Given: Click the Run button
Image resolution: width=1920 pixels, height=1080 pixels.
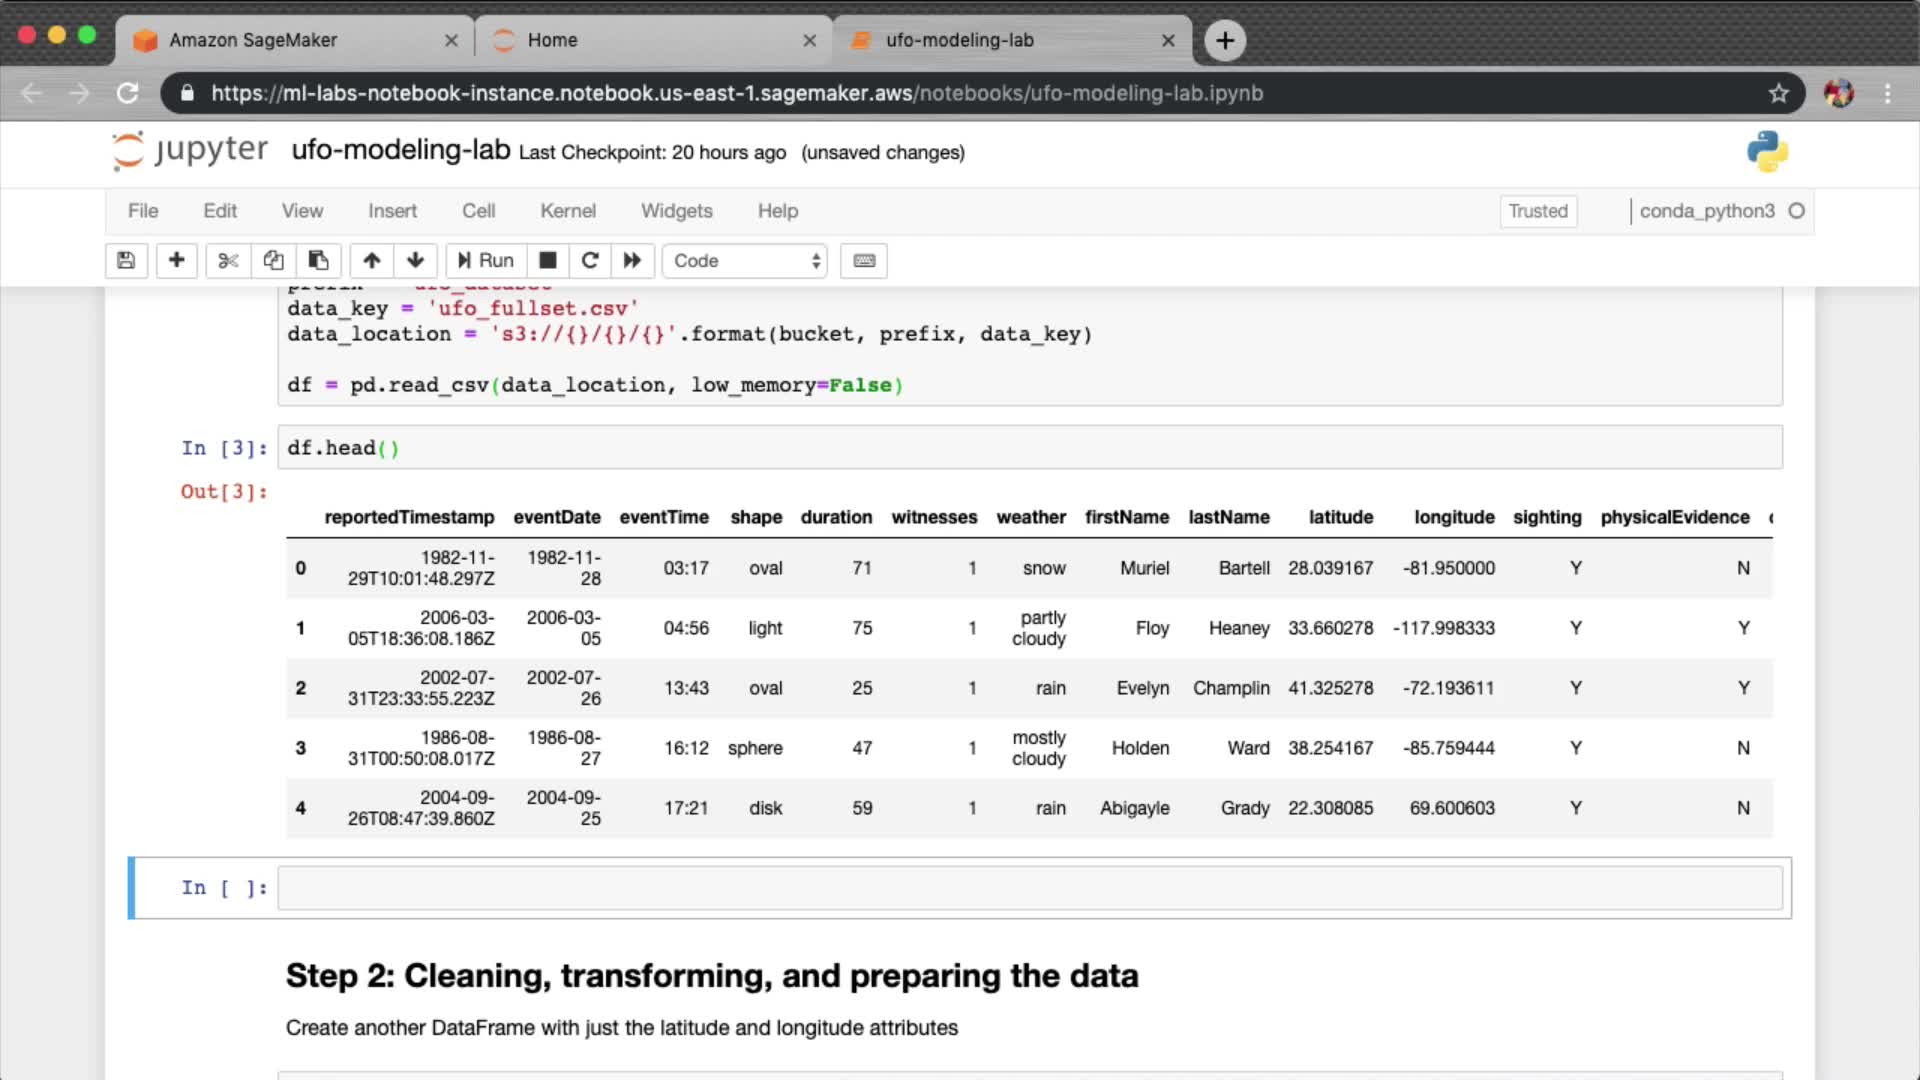Looking at the screenshot, I should point(486,261).
